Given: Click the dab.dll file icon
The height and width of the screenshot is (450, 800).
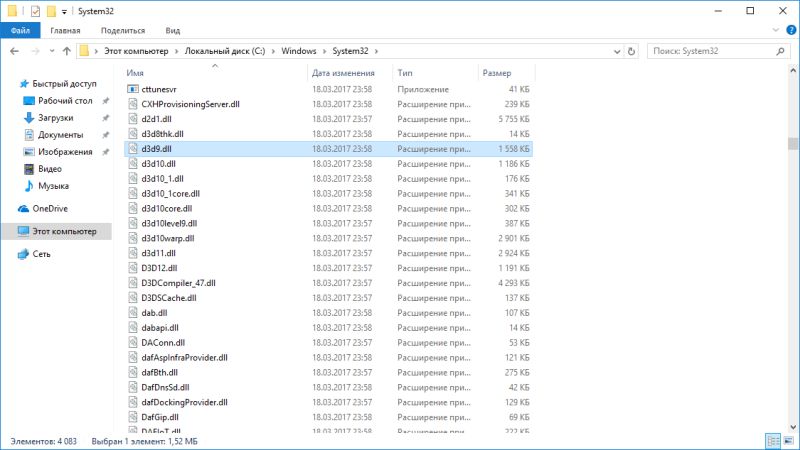Looking at the screenshot, I should point(133,313).
